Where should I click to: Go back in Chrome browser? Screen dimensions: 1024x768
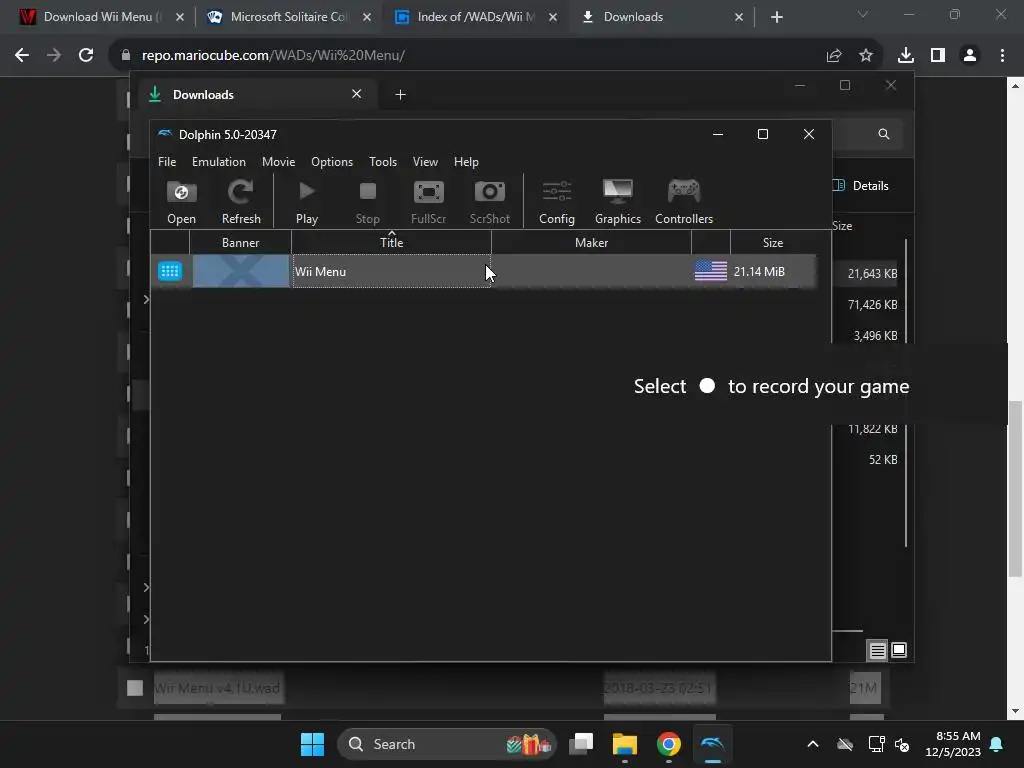click(x=22, y=56)
